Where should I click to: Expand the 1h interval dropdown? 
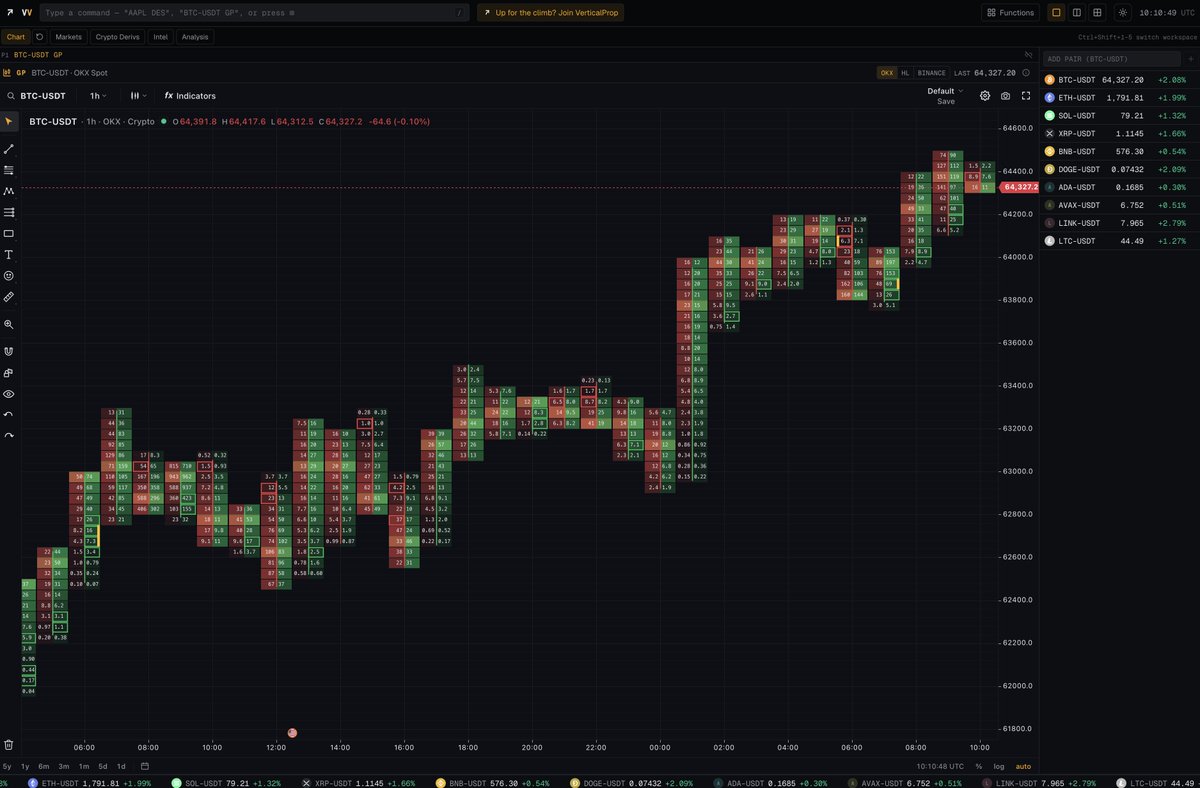coord(98,96)
